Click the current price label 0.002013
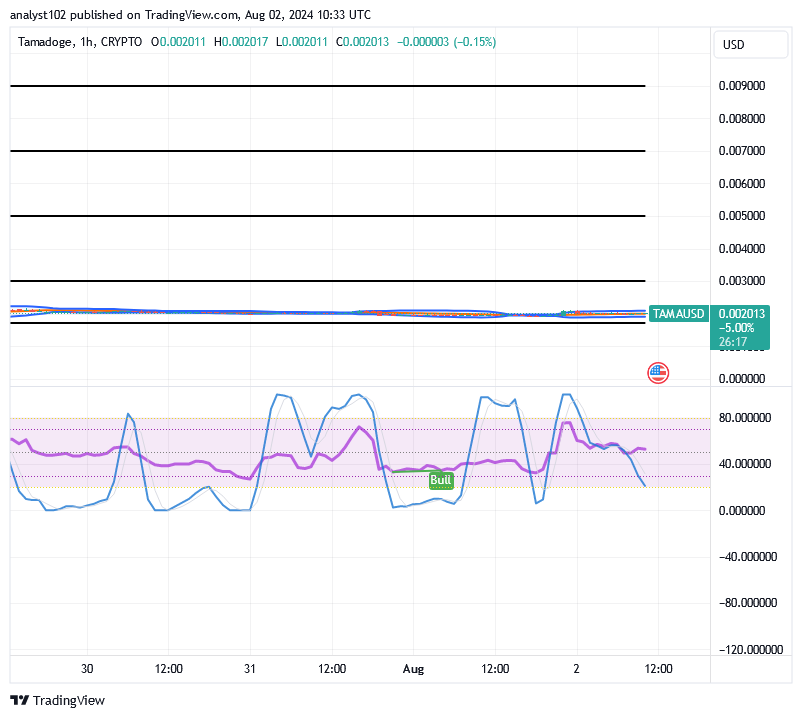The width and height of the screenshot is (802, 718). point(741,314)
